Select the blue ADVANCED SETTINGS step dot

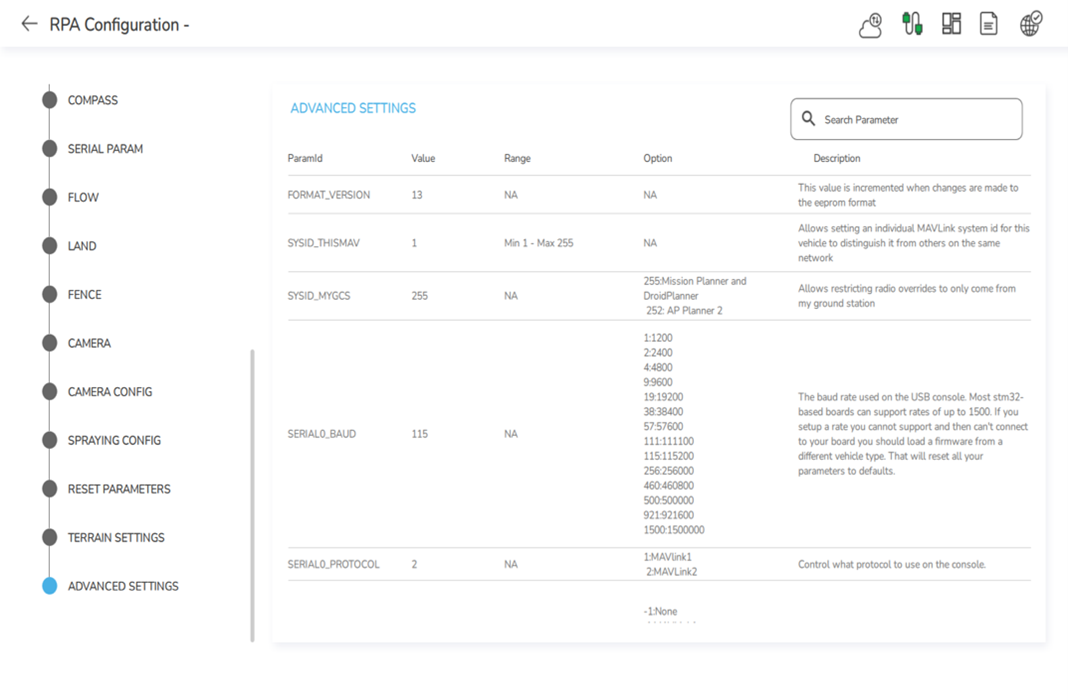point(49,585)
